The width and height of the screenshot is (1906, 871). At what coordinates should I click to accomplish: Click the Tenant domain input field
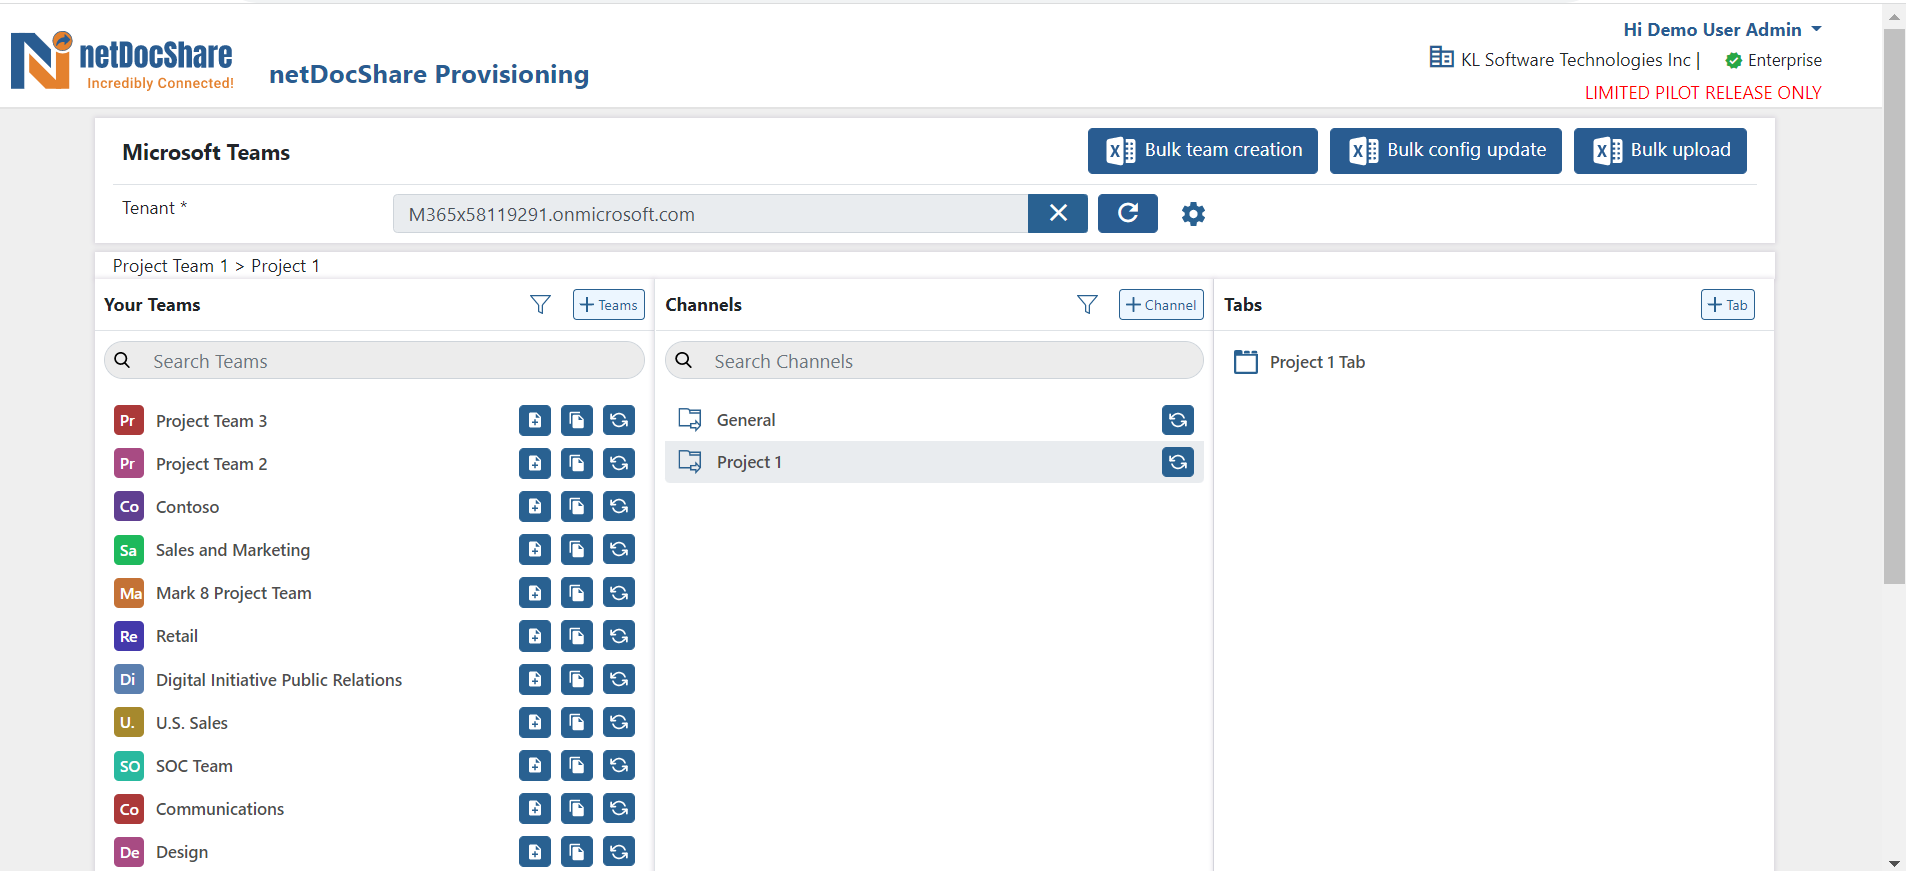click(x=710, y=214)
